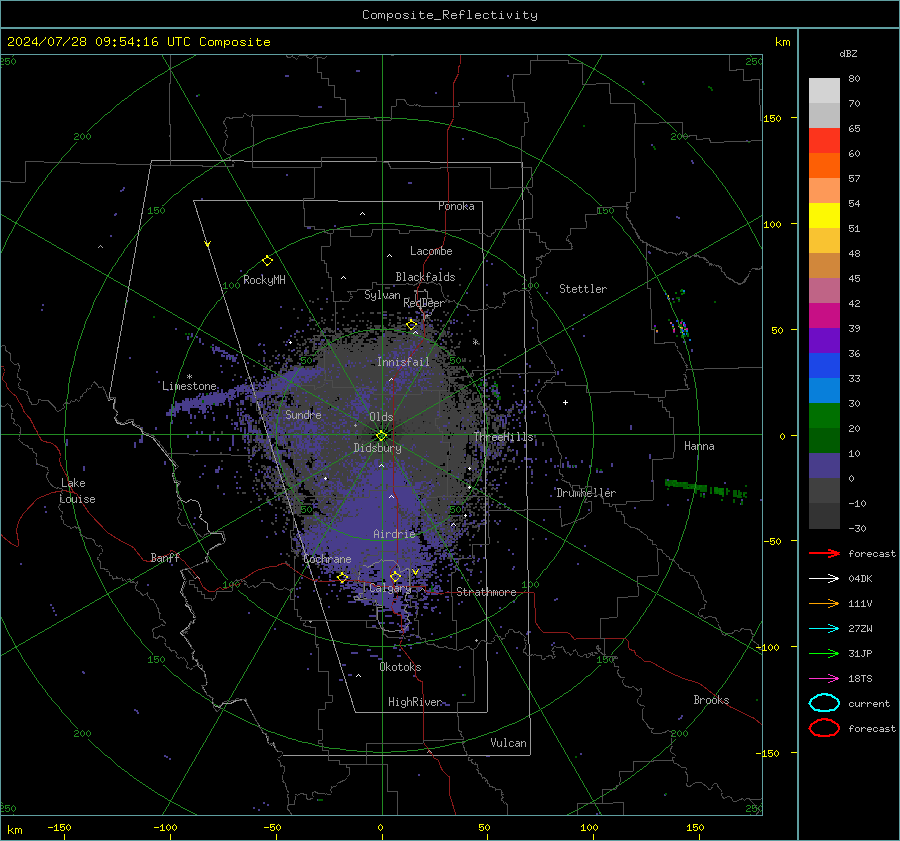
Task: Pick the slate-purple 0 dBZ legend swatch
Action: [824, 466]
